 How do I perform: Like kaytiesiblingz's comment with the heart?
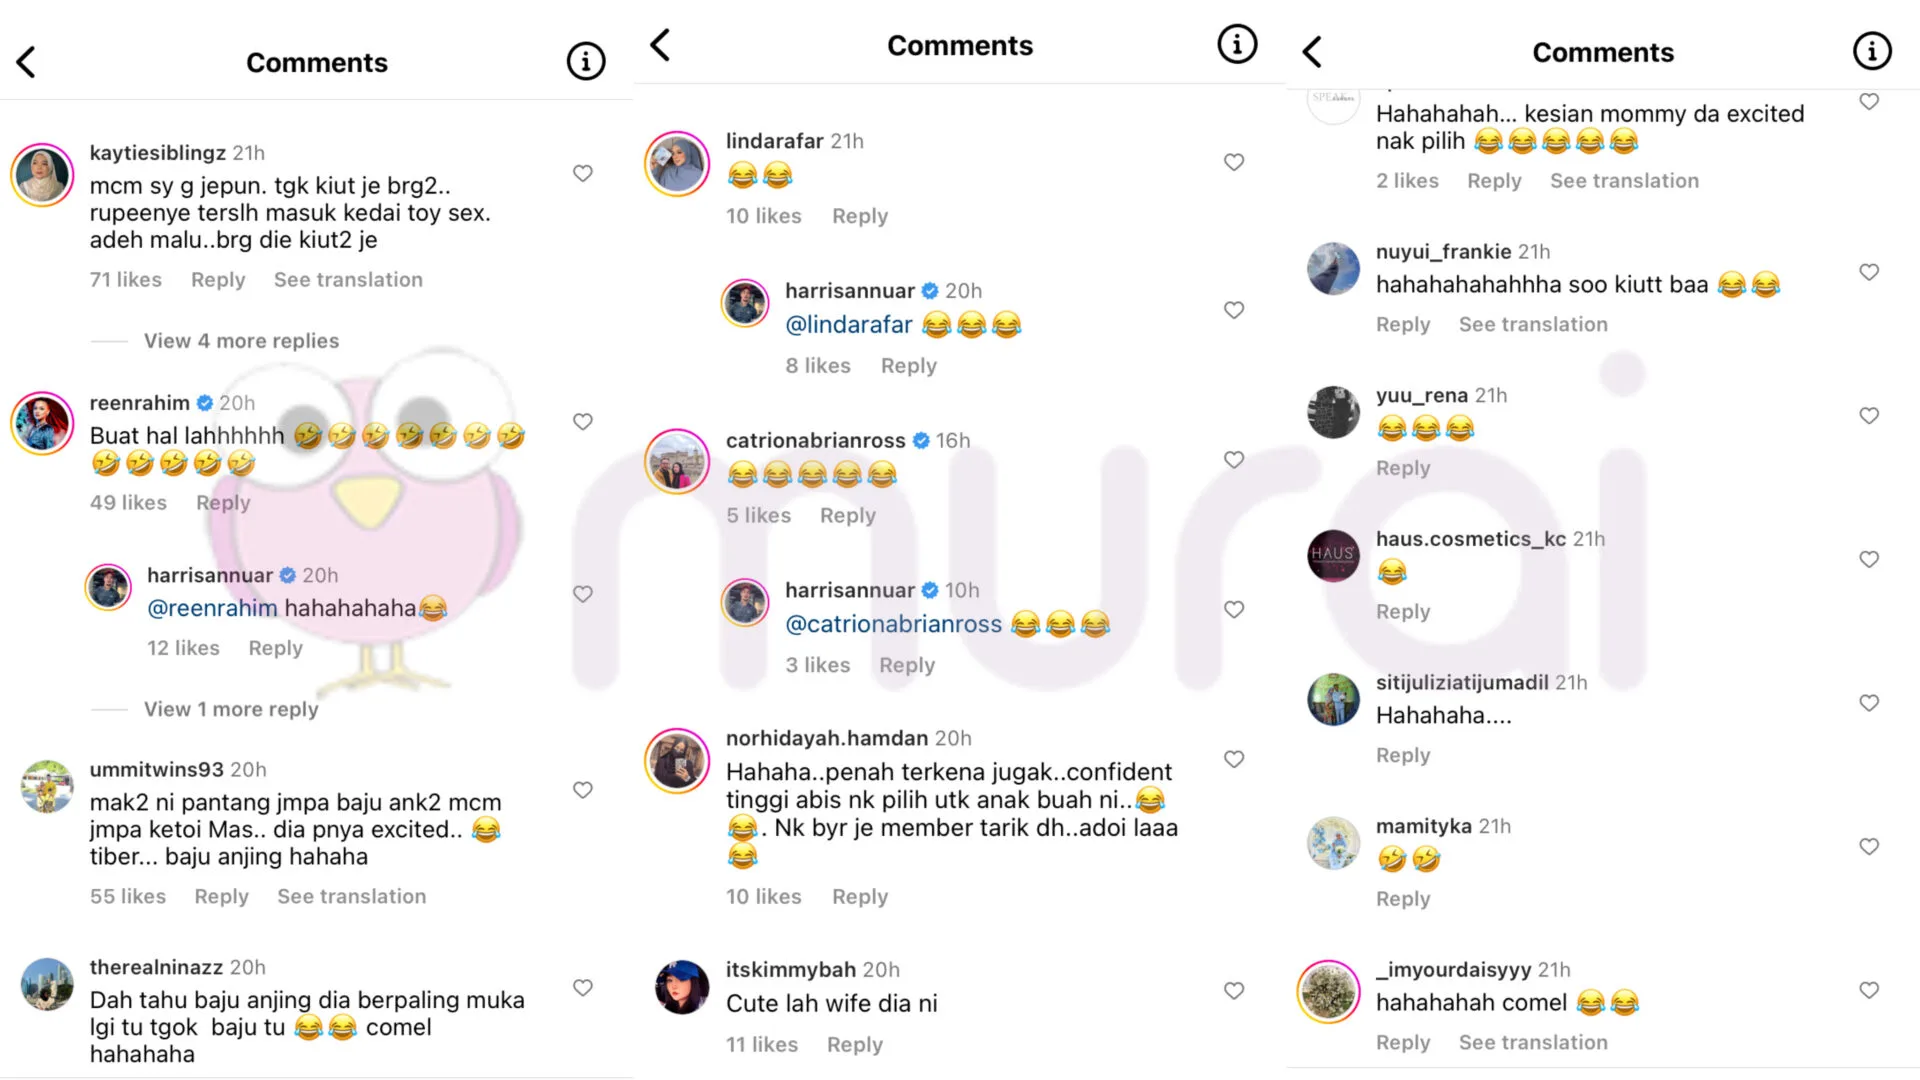pos(583,173)
